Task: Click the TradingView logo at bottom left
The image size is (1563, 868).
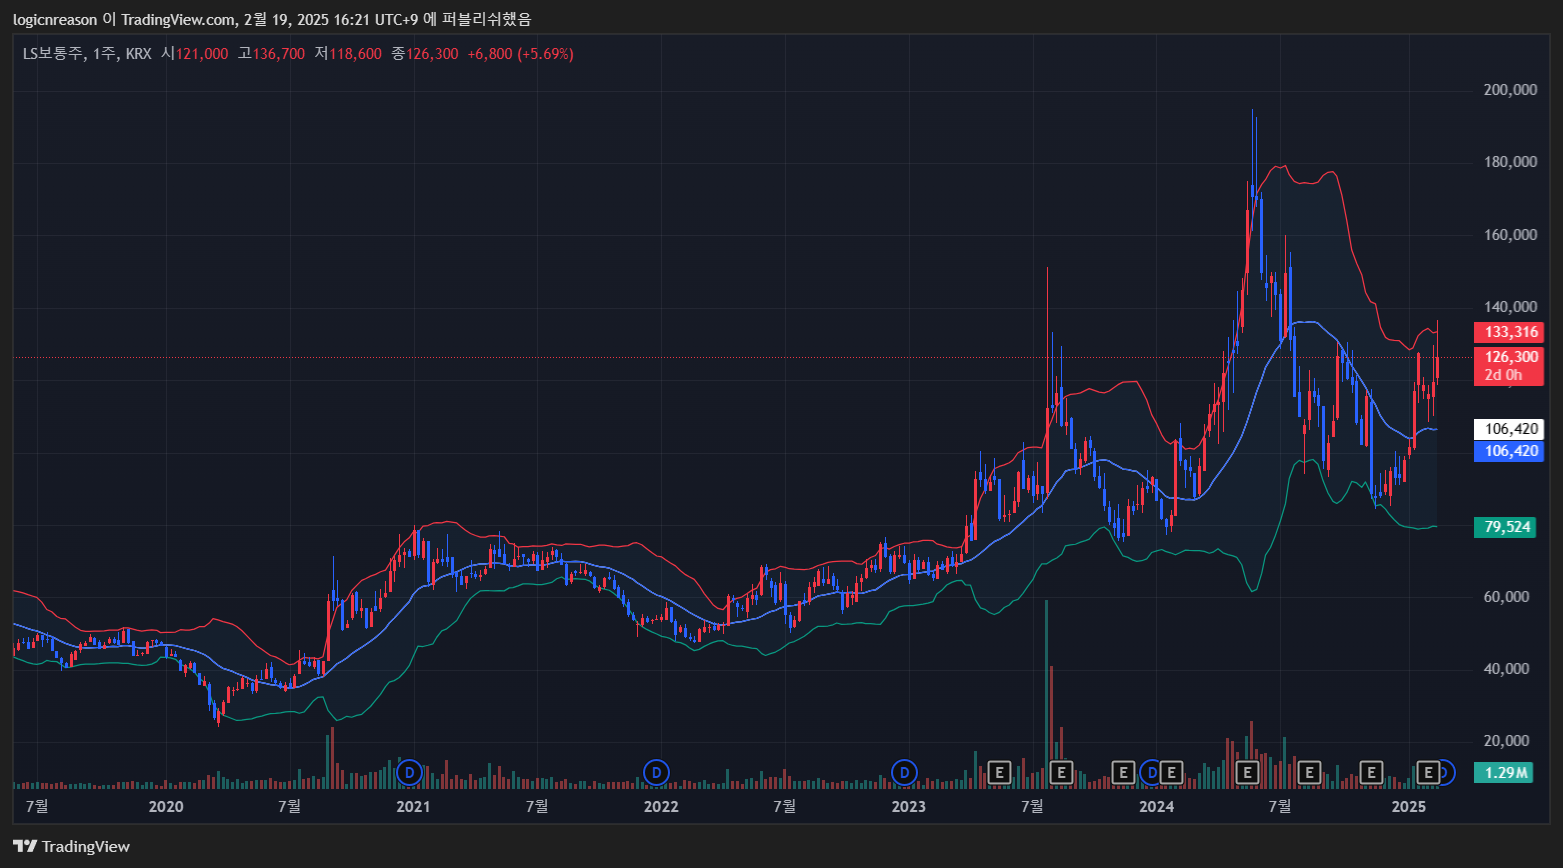Action: tap(71, 846)
